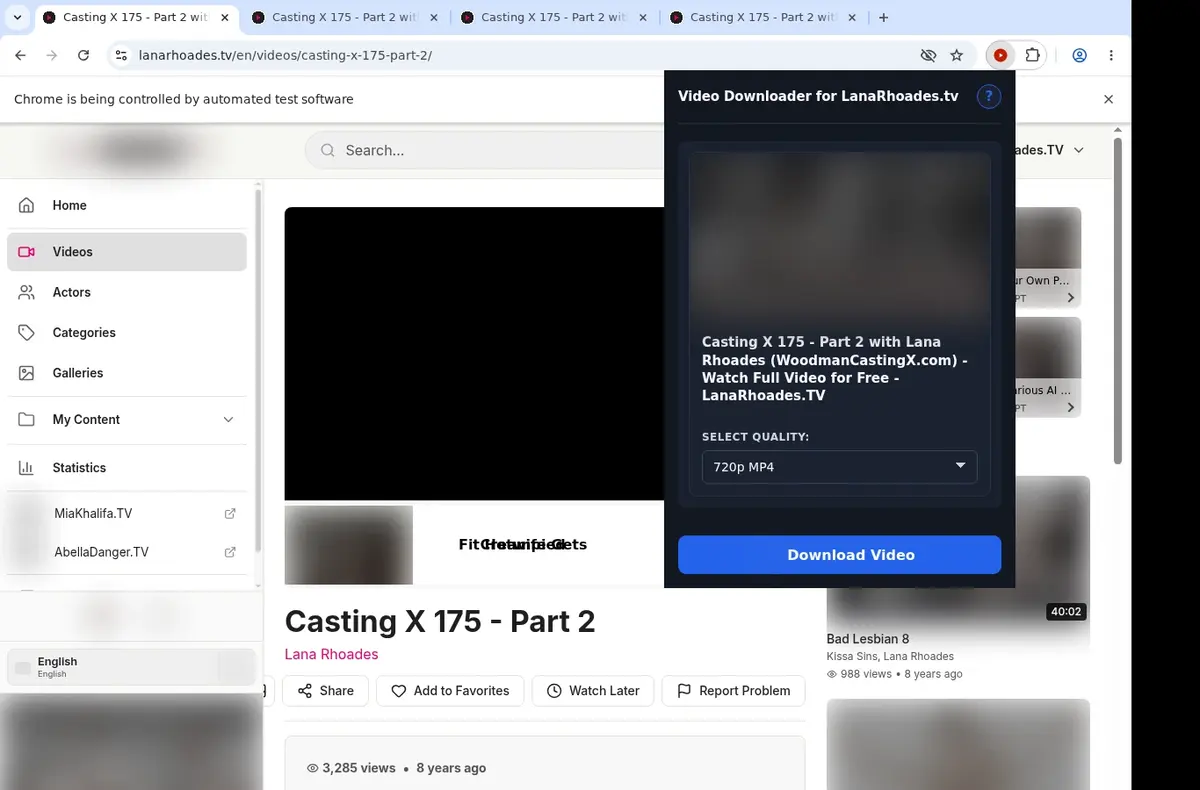Screen dimensions: 1200x790
Task: Expand the My Content section
Action: tap(127, 419)
